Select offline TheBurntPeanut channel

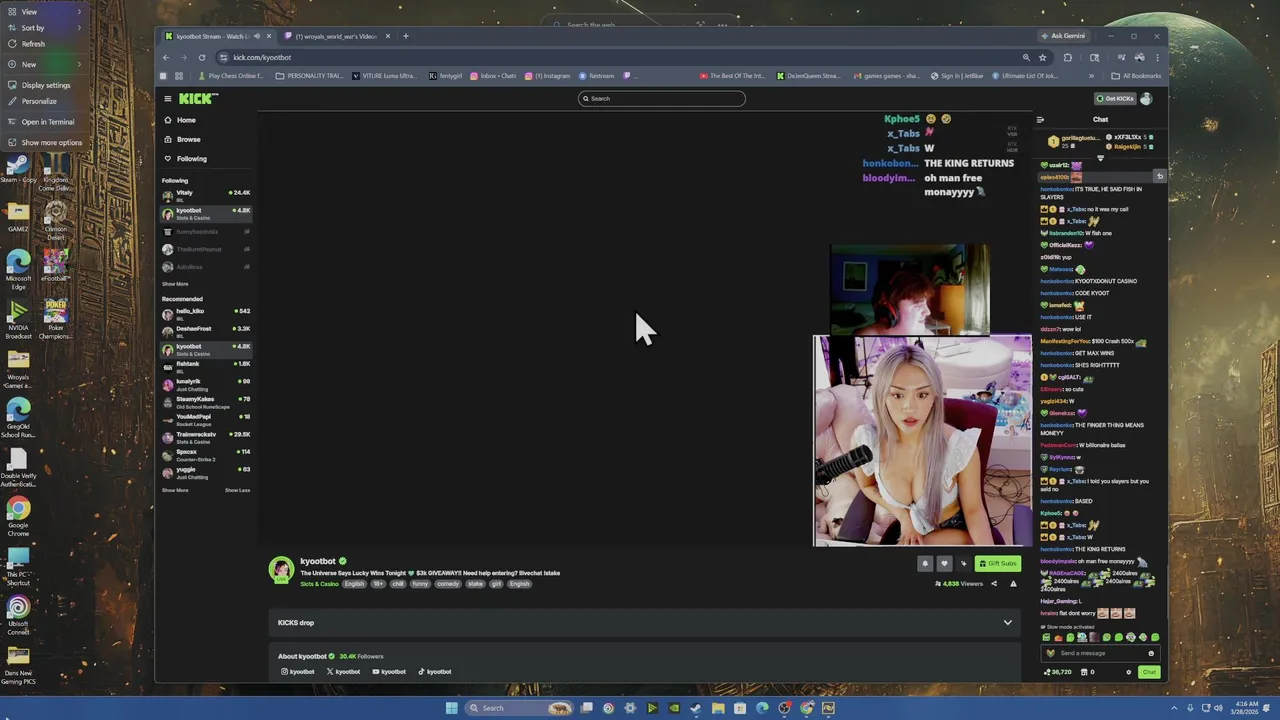click(206, 249)
